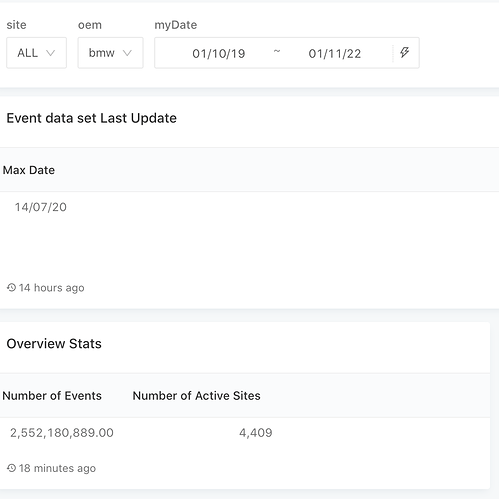Viewport: 499px width, 499px height.
Task: Open the oem bmw dropdown
Action: [110, 53]
